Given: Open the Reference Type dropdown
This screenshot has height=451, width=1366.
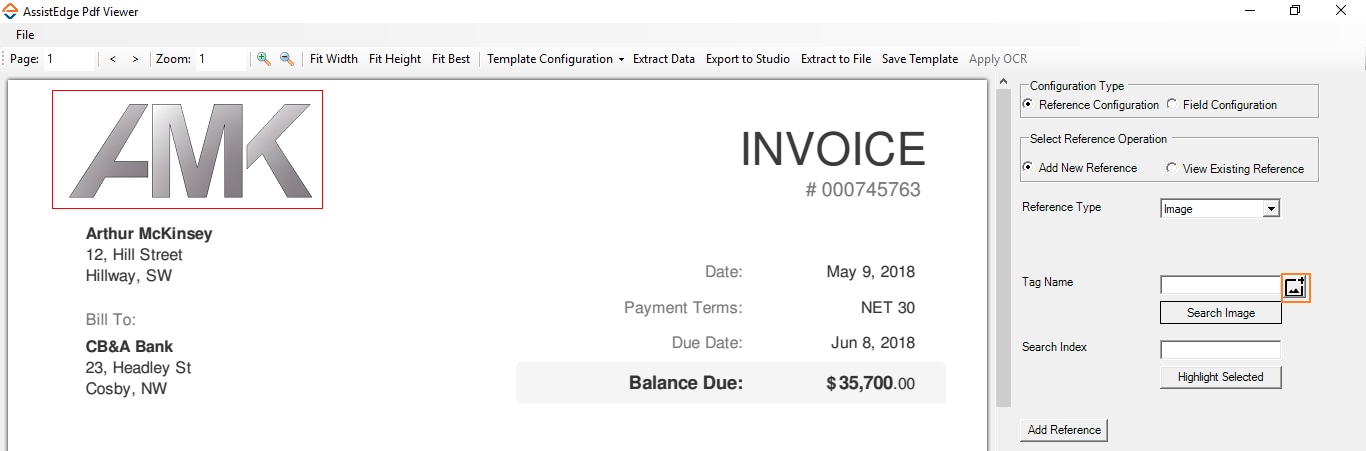Looking at the screenshot, I should (1271, 209).
